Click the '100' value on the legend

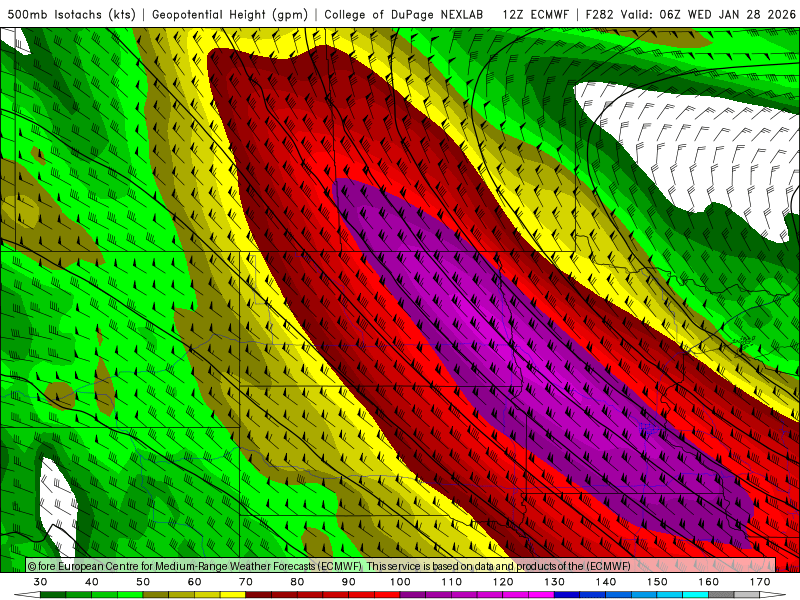(x=401, y=582)
